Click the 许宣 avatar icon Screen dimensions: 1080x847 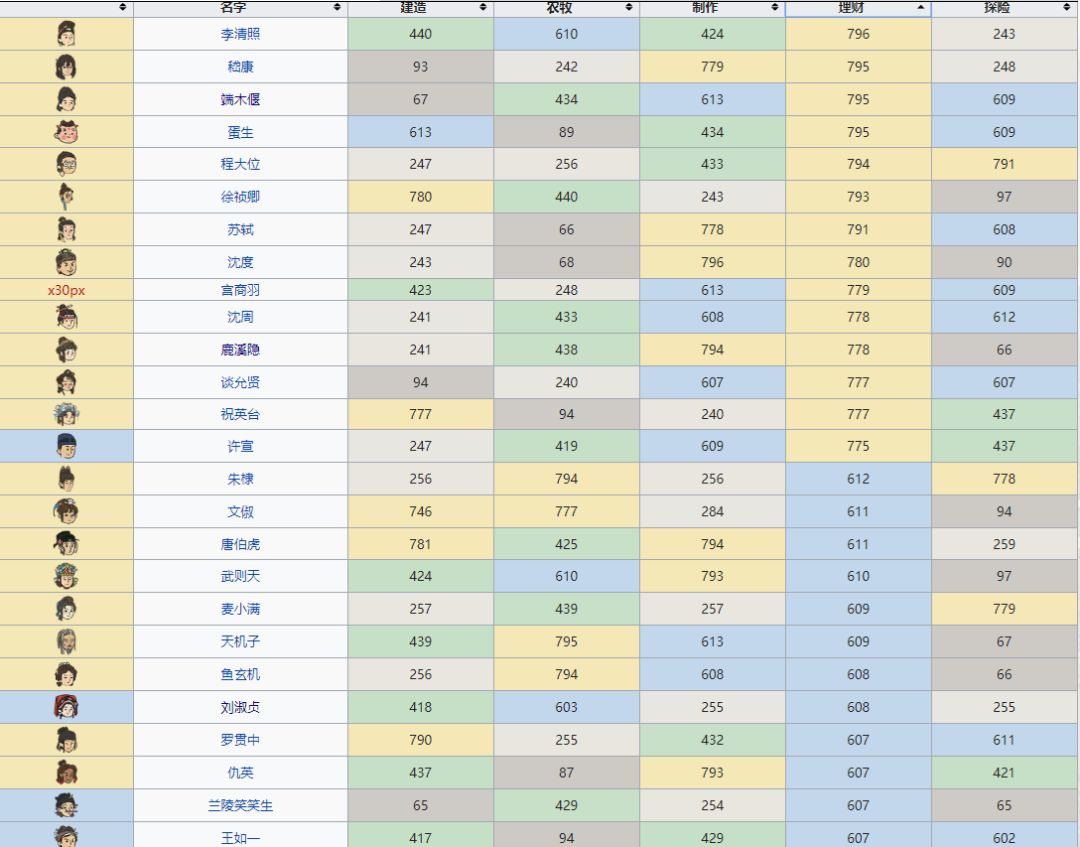(x=67, y=446)
